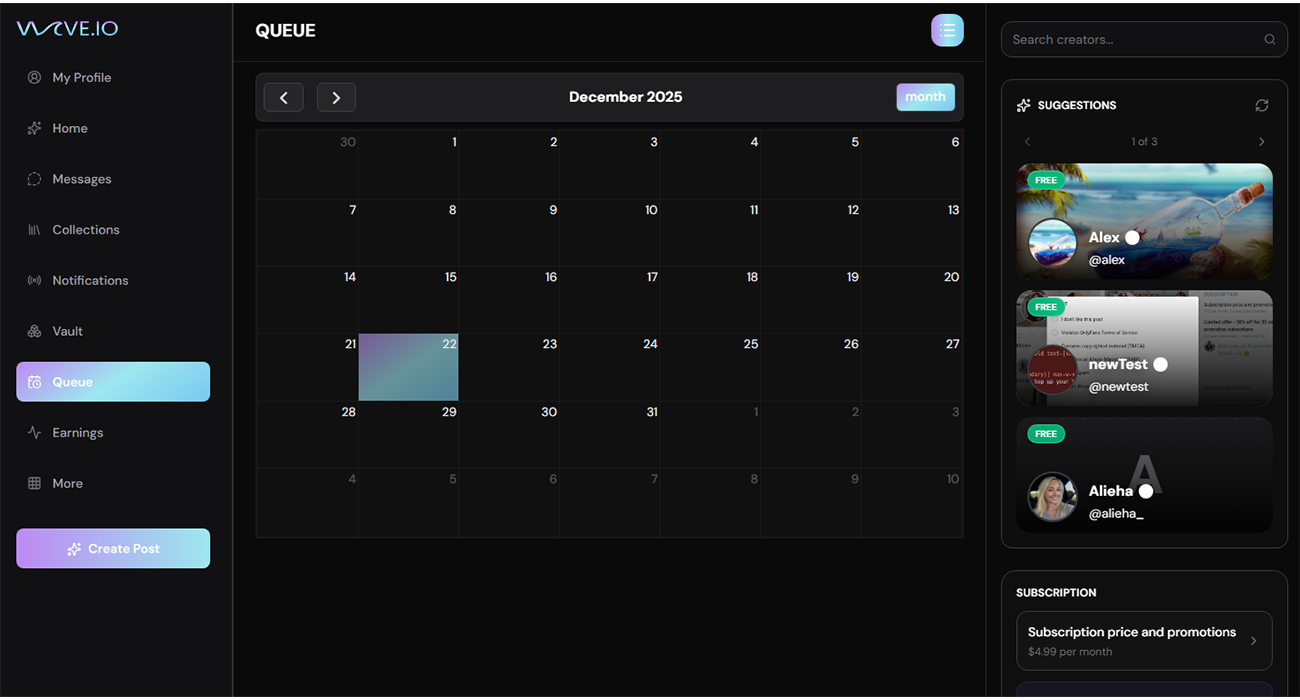Open My Profile from the sidebar
The image size is (1300, 700).
[x=81, y=78]
